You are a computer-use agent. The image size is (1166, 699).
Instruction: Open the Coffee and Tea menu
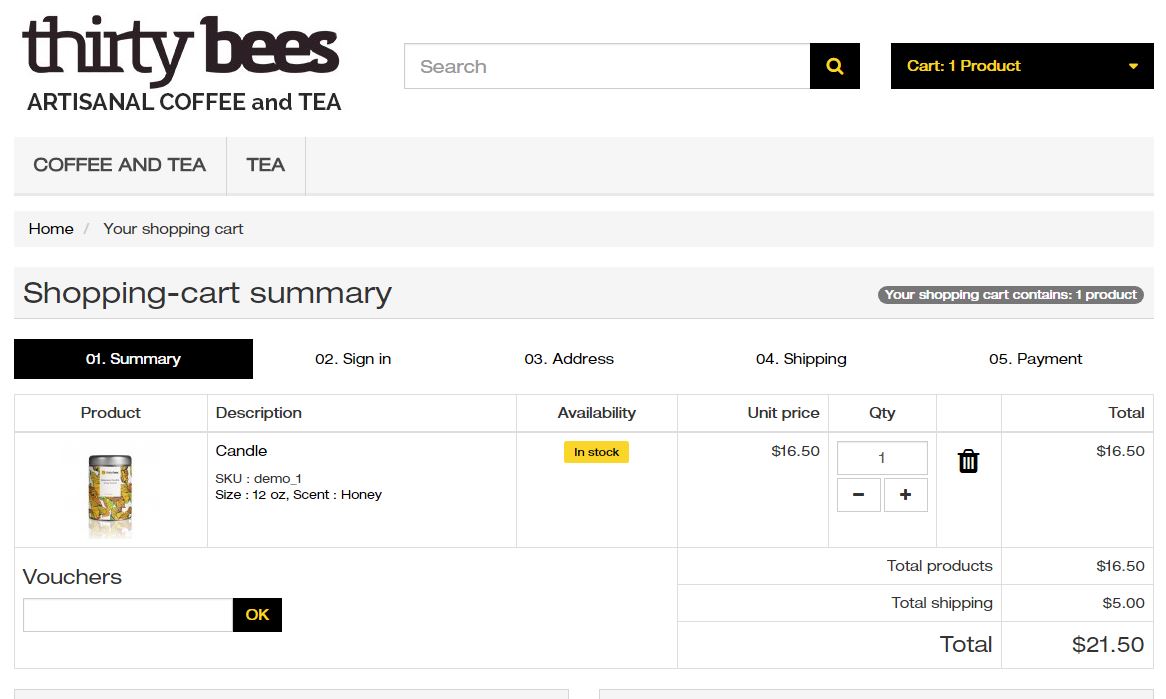pos(120,165)
